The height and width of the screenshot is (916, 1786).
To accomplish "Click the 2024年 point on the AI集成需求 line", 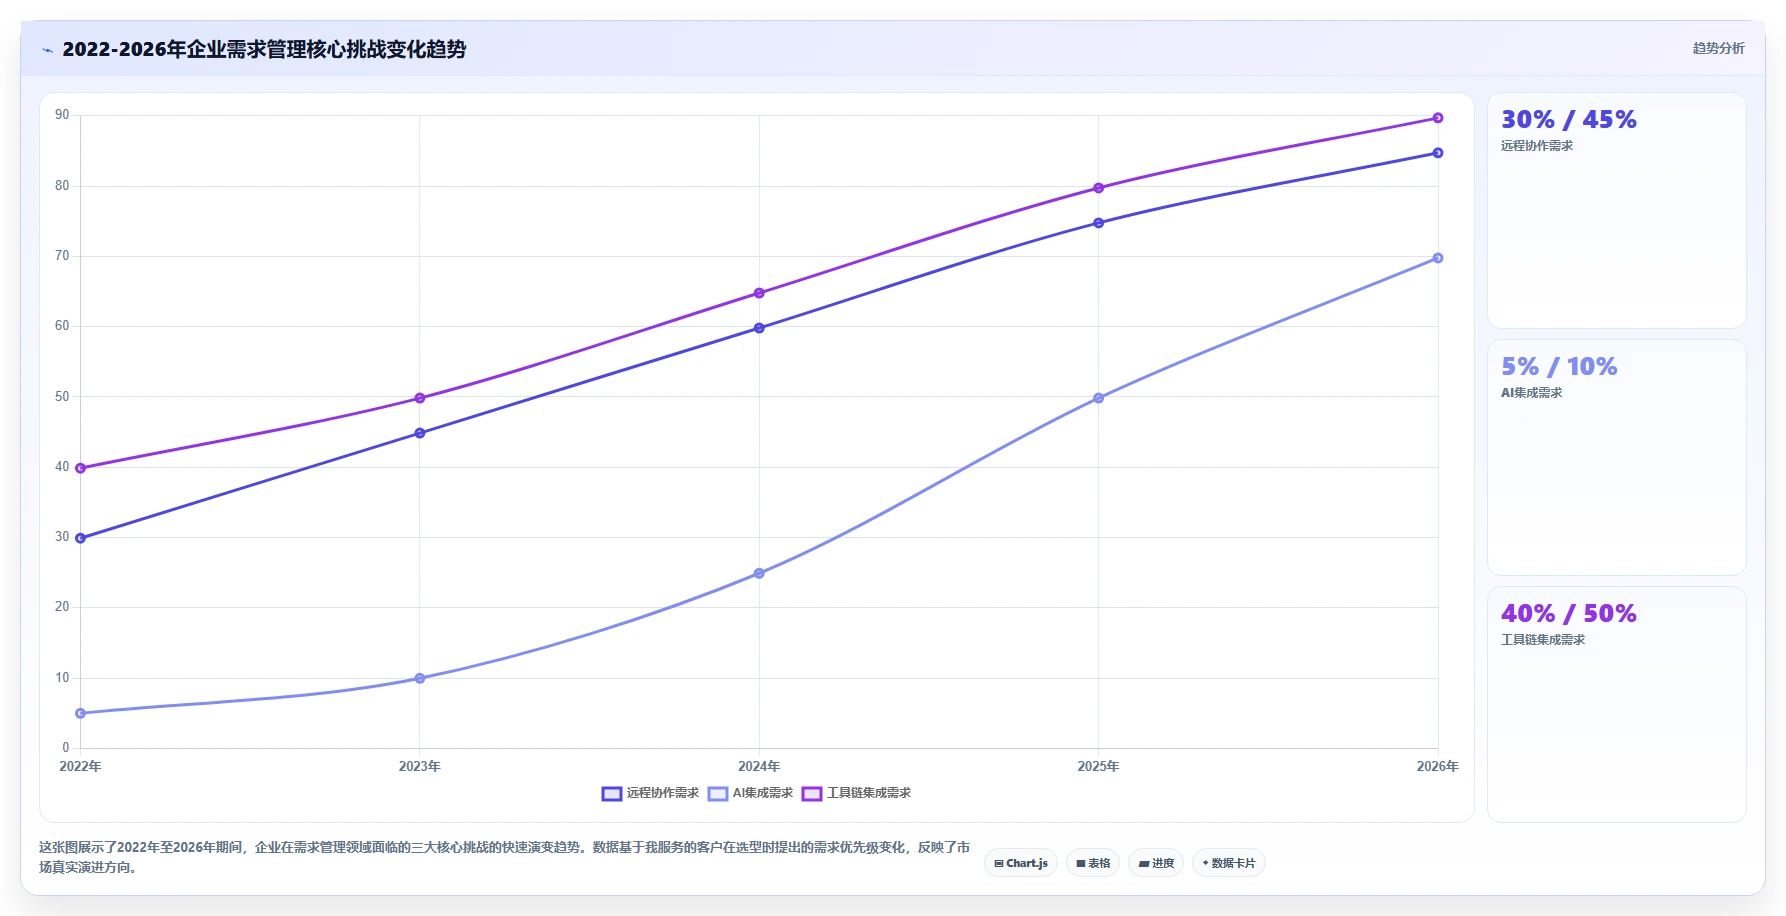I will 759,573.
